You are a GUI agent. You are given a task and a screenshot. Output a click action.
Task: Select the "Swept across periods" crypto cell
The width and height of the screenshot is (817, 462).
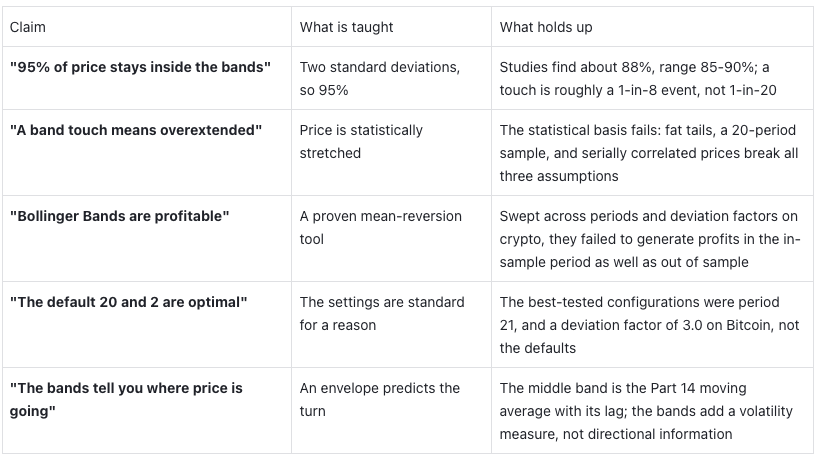(649, 239)
